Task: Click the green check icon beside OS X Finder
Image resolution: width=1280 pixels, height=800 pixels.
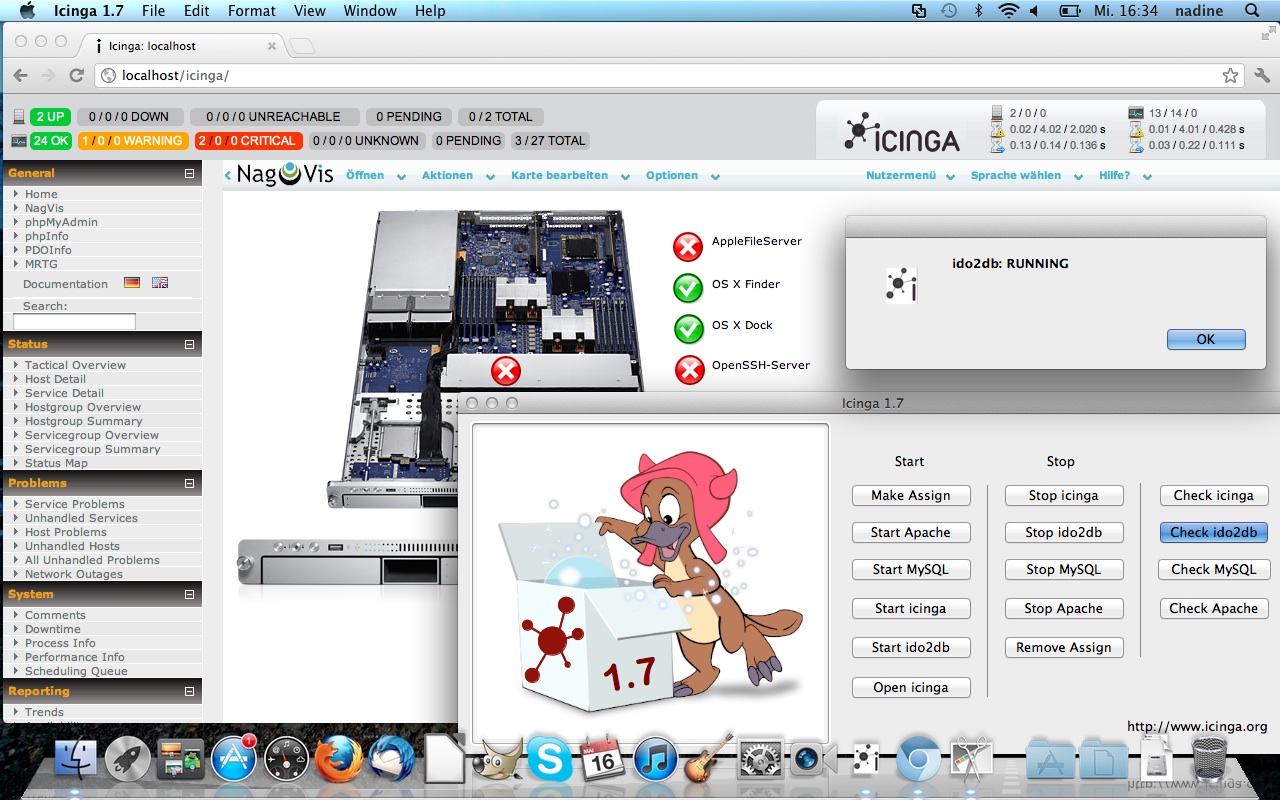Action: 688,288
